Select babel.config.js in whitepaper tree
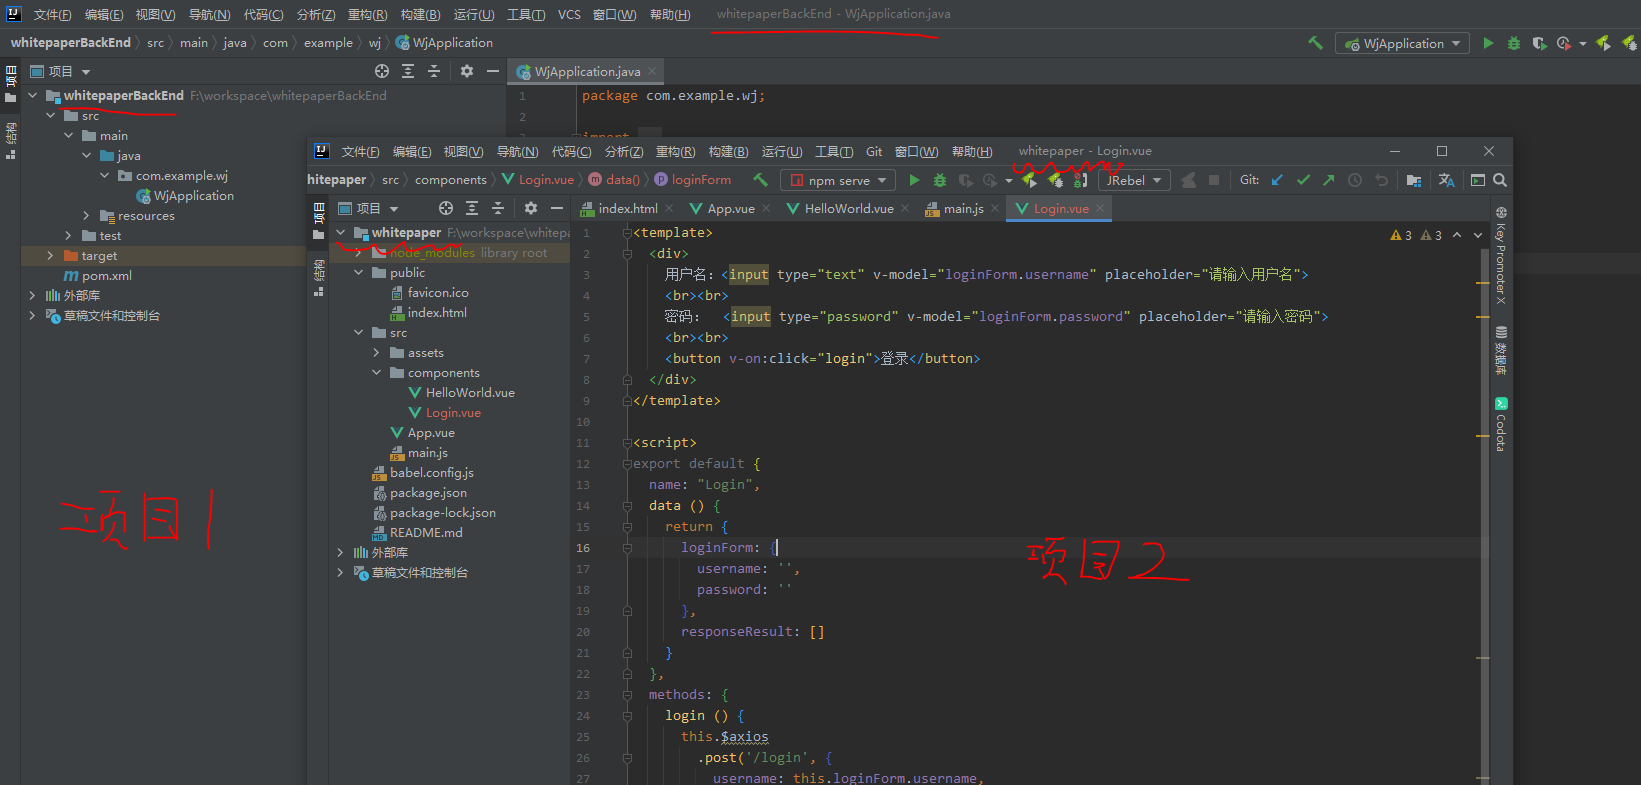Image resolution: width=1641 pixels, height=785 pixels. click(432, 473)
